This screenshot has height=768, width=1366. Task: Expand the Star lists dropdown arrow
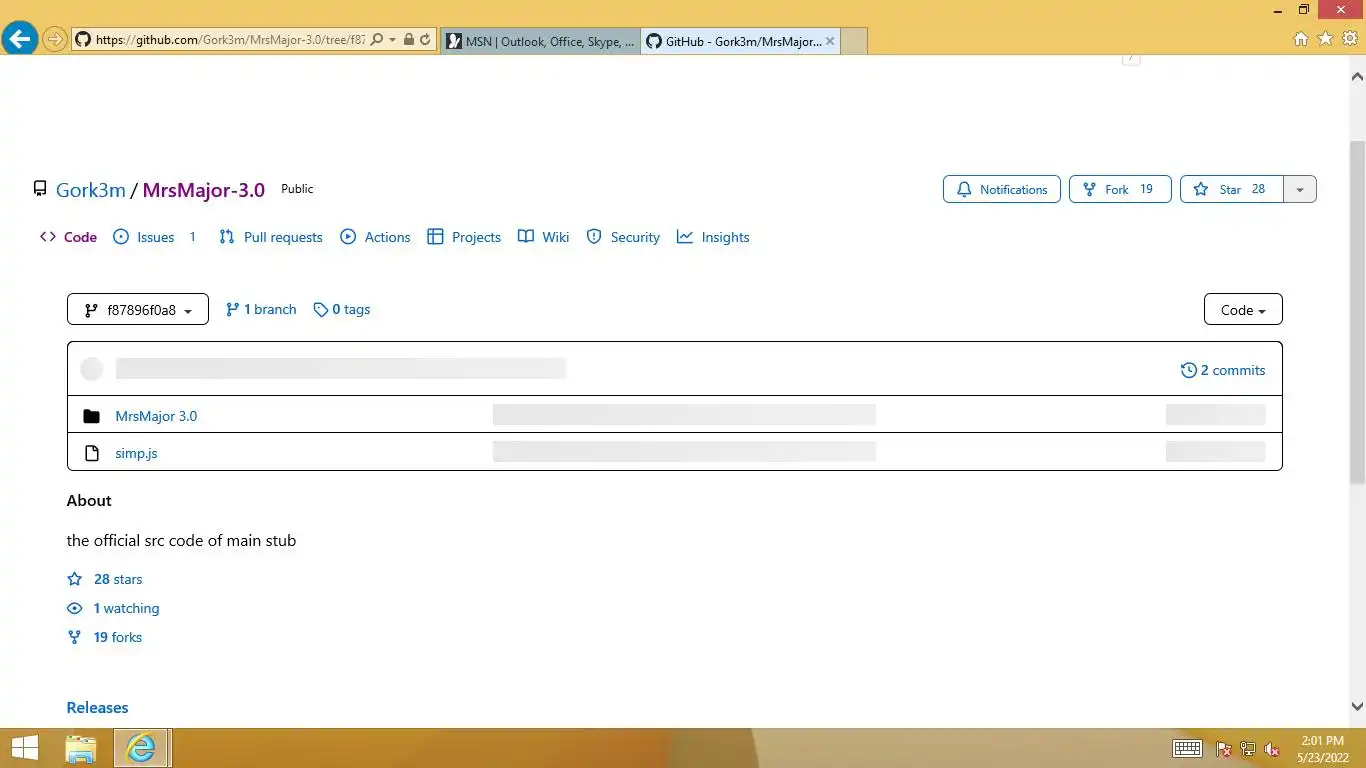pyautogui.click(x=1300, y=189)
